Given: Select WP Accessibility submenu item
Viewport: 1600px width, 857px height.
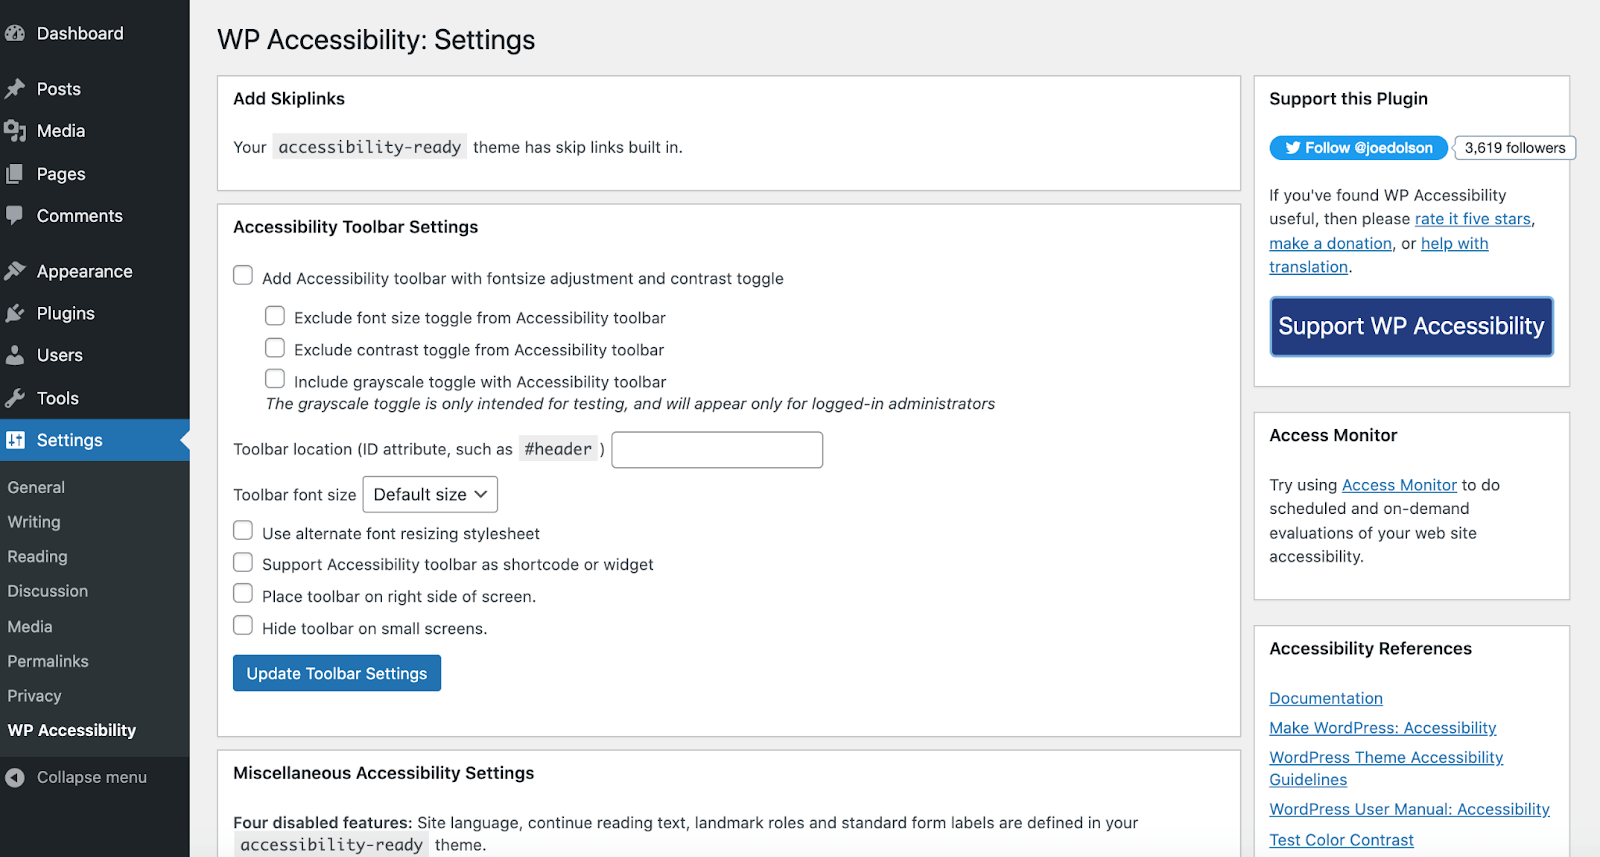Looking at the screenshot, I should (x=72, y=730).
